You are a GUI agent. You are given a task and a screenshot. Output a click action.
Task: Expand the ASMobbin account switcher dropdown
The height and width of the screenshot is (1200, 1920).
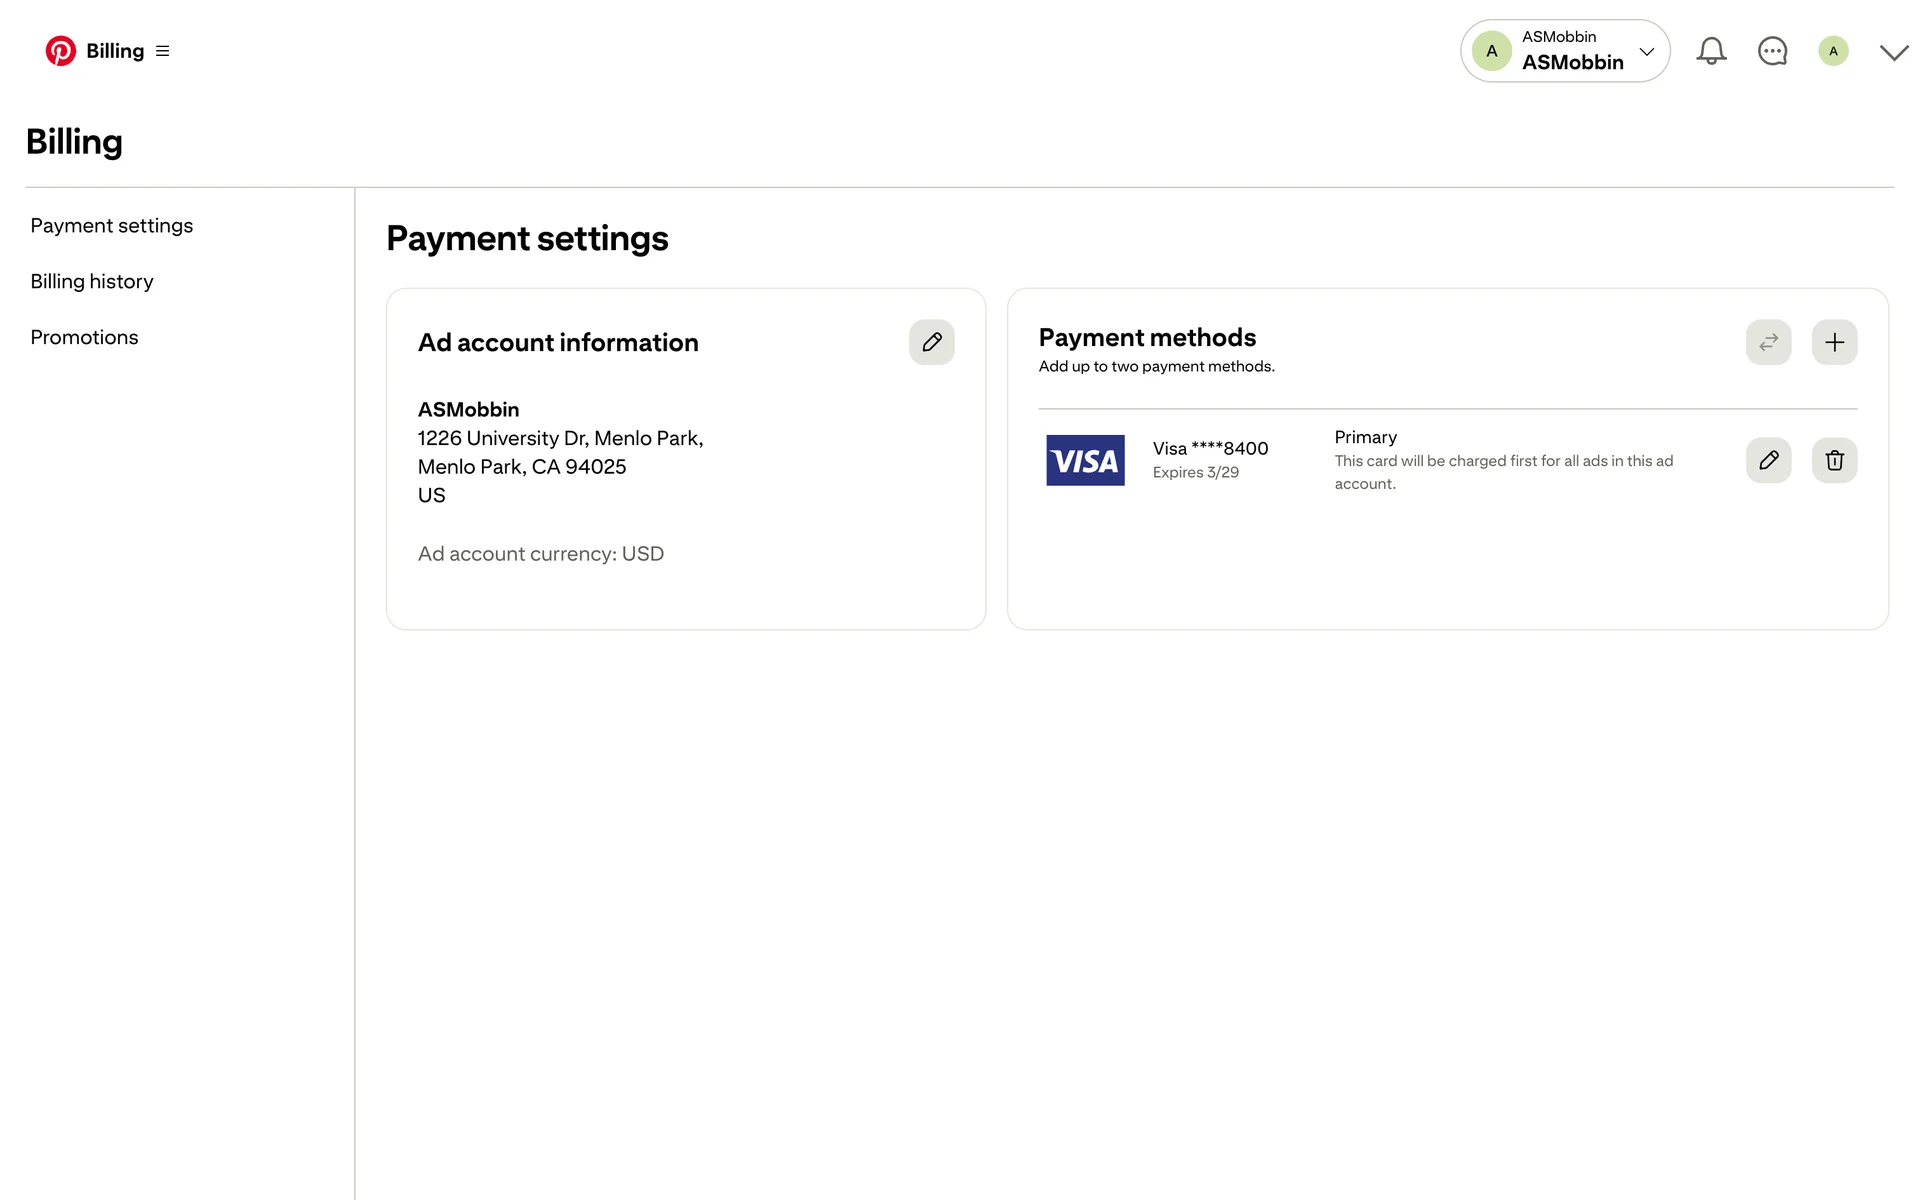(x=1646, y=51)
